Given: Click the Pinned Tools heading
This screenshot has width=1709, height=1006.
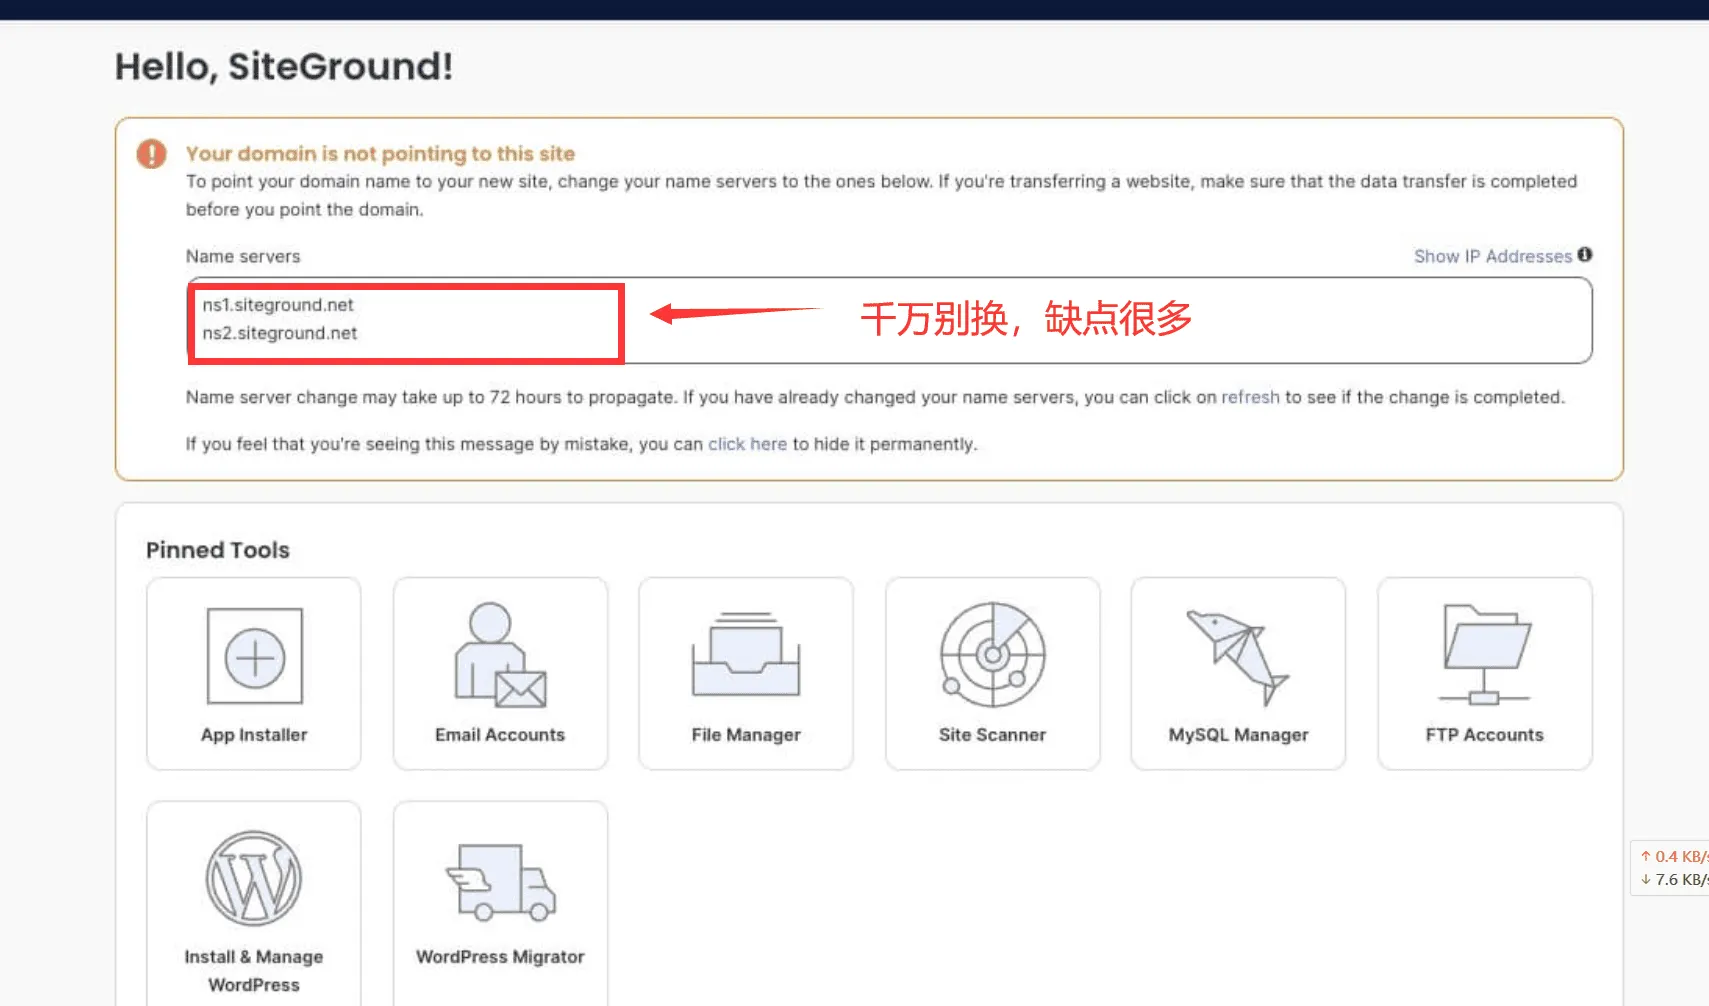Looking at the screenshot, I should pos(218,550).
